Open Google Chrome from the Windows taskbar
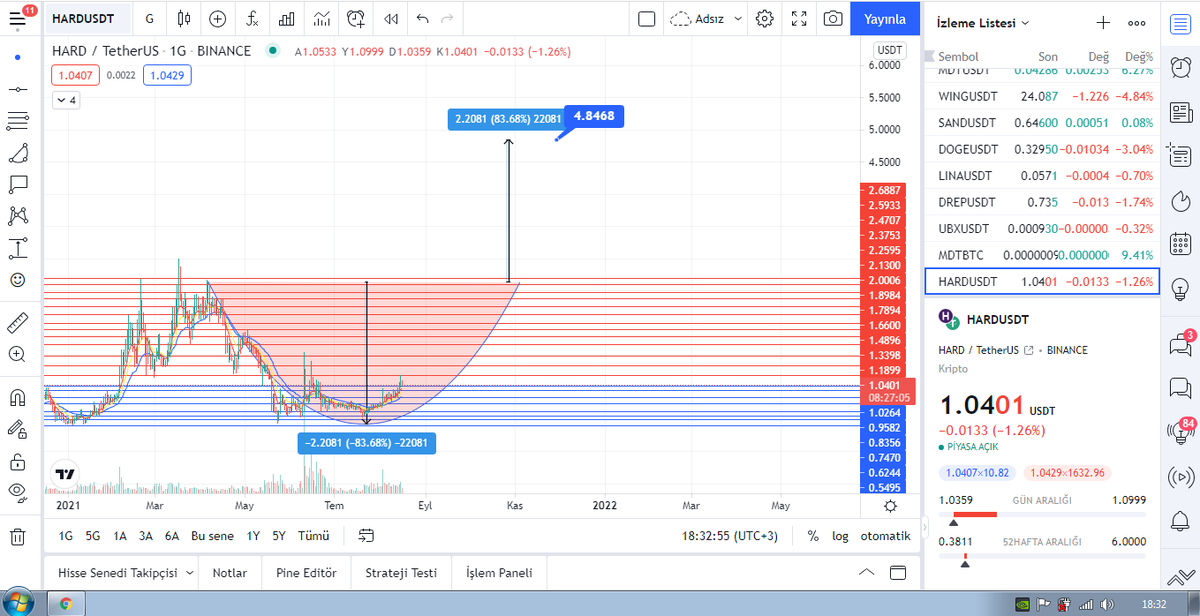The height and width of the screenshot is (616, 1200). pos(66,603)
